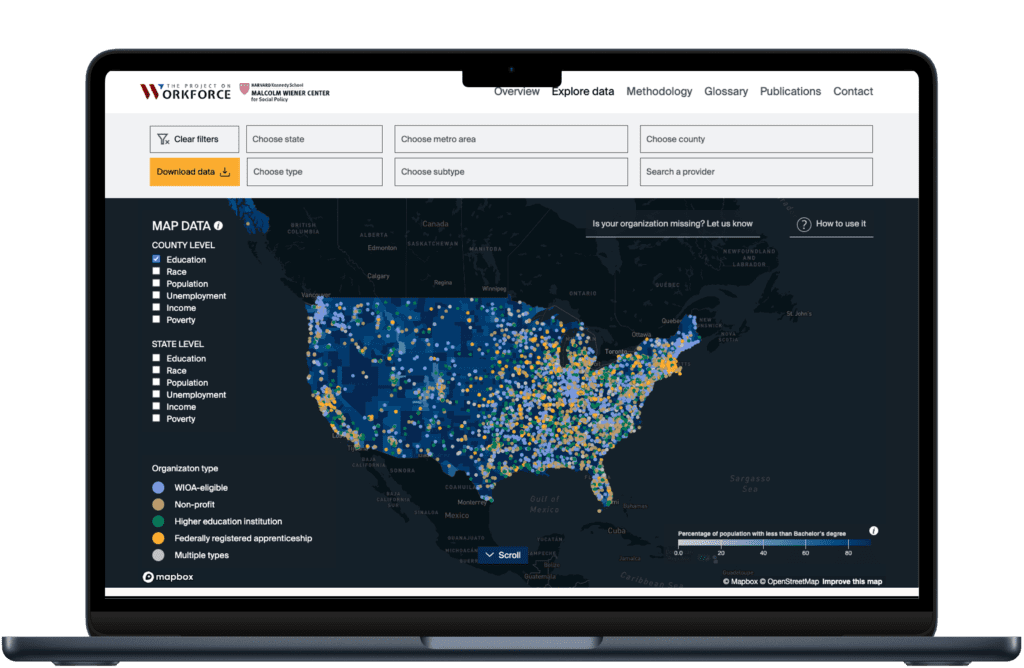Click the download arrow icon on orange button
The height and width of the screenshot is (668, 1024).
coord(225,172)
